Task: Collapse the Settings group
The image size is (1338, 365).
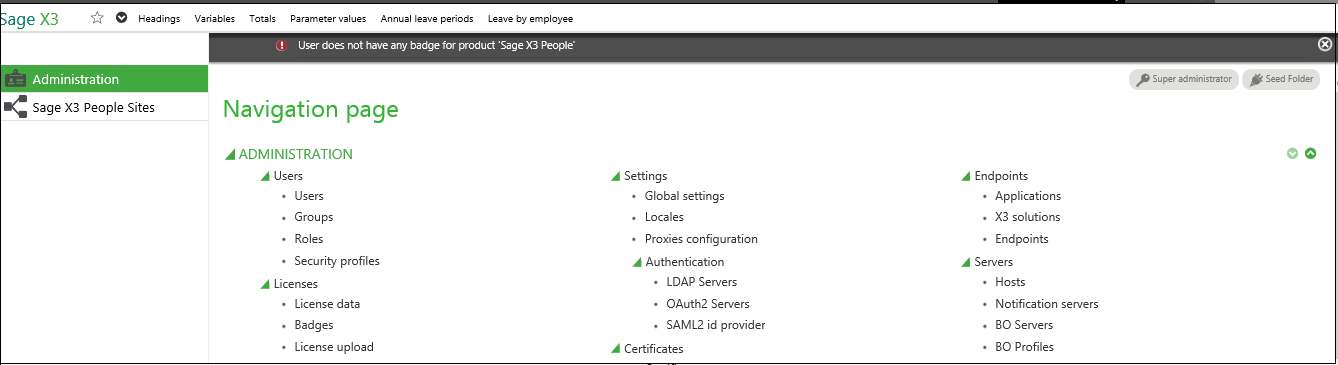Action: pyautogui.click(x=615, y=177)
